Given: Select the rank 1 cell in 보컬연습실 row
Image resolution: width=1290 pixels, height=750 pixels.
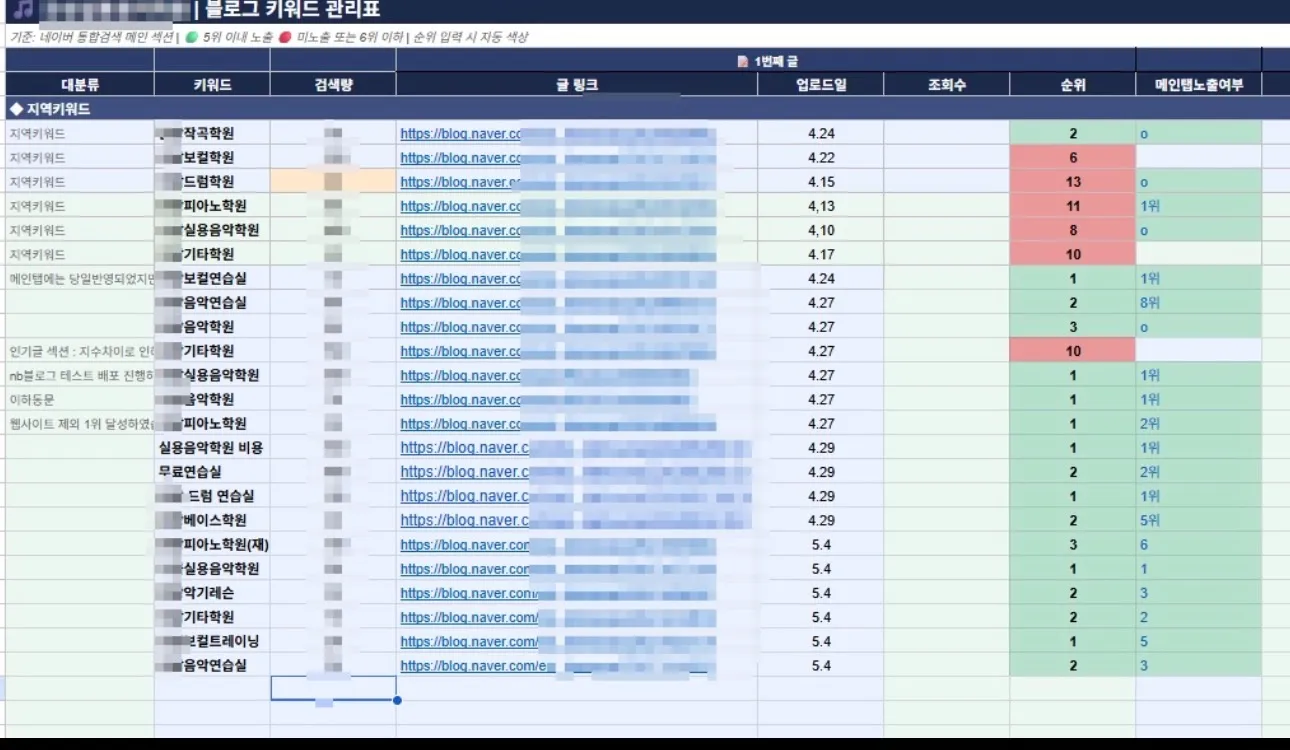Looking at the screenshot, I should 1073,278.
